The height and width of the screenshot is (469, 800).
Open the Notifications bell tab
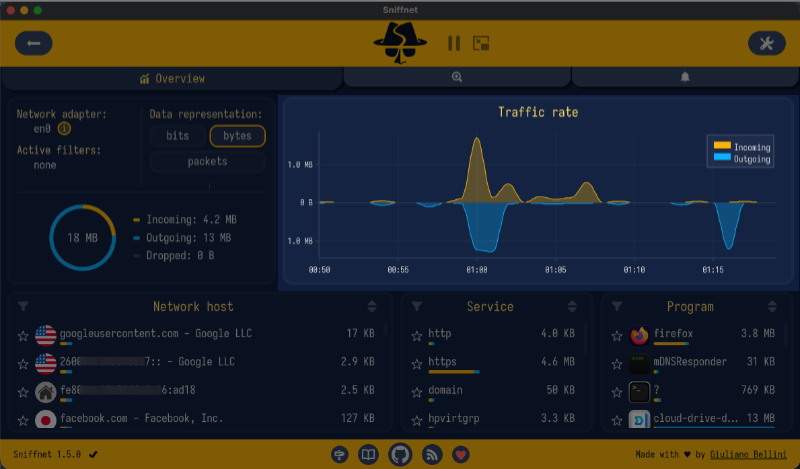tap(685, 77)
